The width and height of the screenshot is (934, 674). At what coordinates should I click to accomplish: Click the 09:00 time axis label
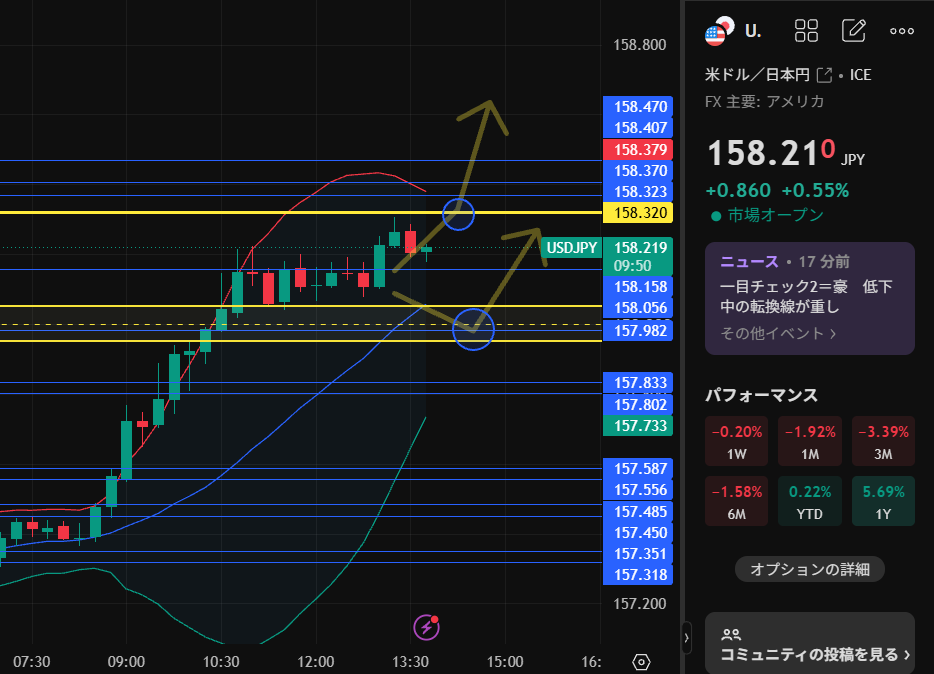(126, 661)
